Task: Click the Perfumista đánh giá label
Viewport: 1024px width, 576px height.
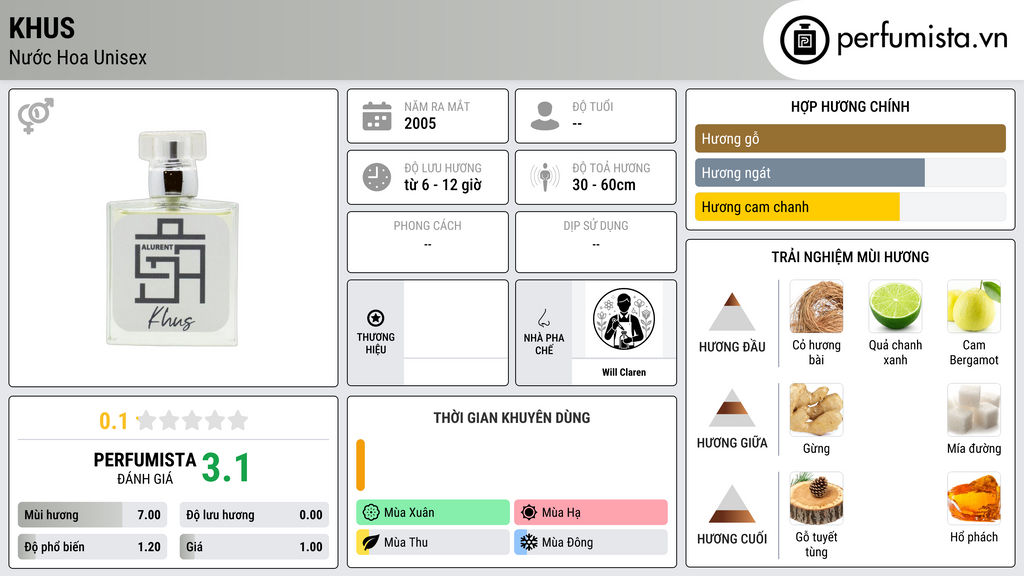Action: point(144,468)
